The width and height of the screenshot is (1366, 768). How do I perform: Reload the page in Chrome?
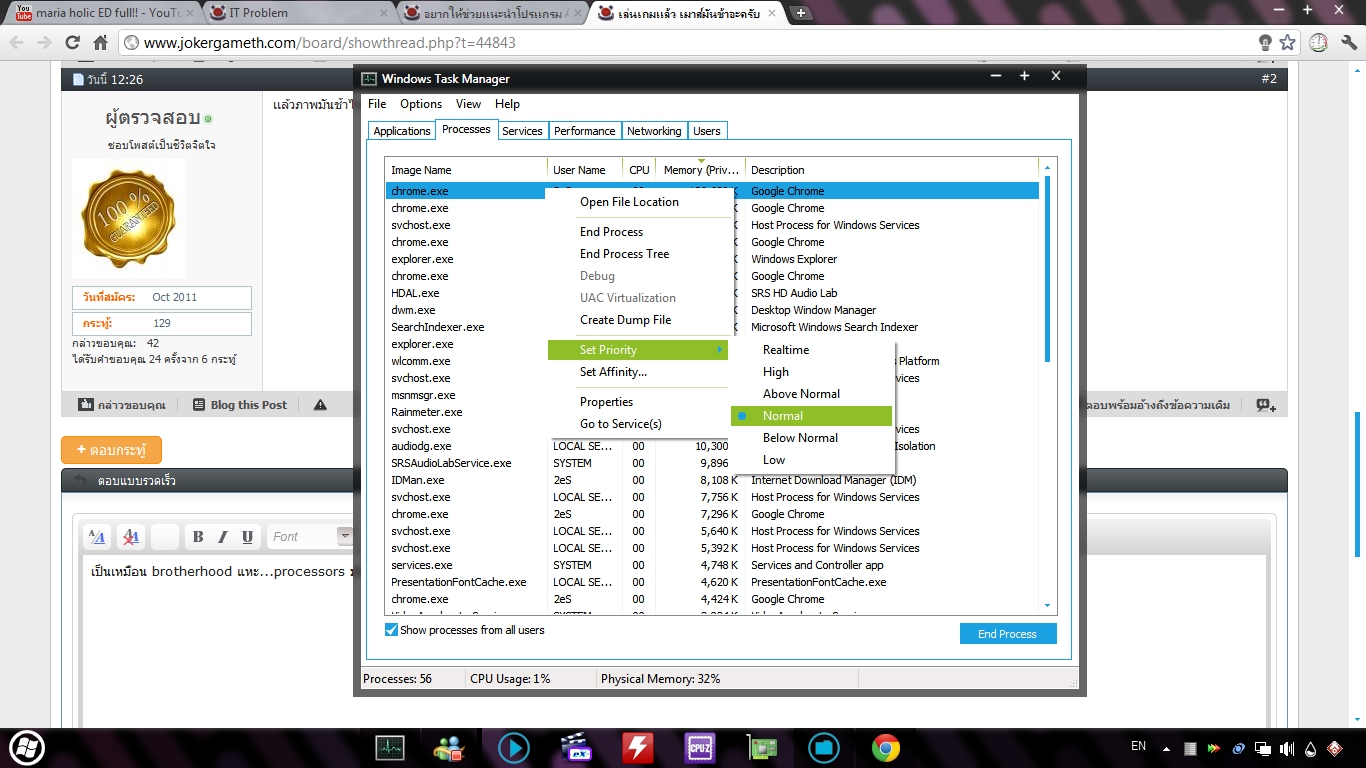point(72,43)
